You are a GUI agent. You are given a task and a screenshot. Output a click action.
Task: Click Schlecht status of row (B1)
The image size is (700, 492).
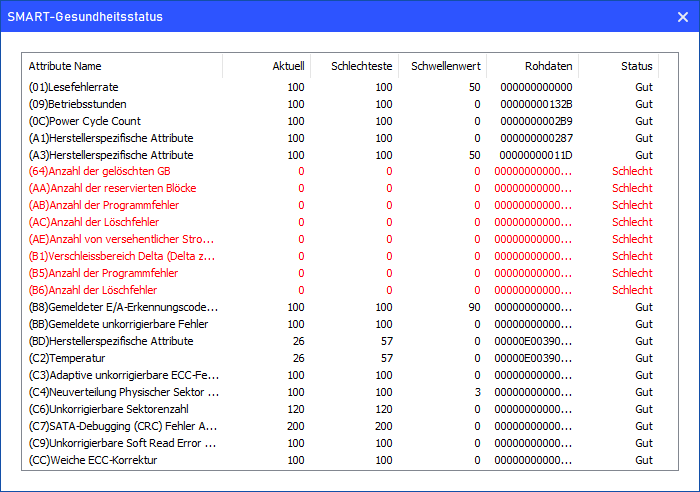pos(632,256)
